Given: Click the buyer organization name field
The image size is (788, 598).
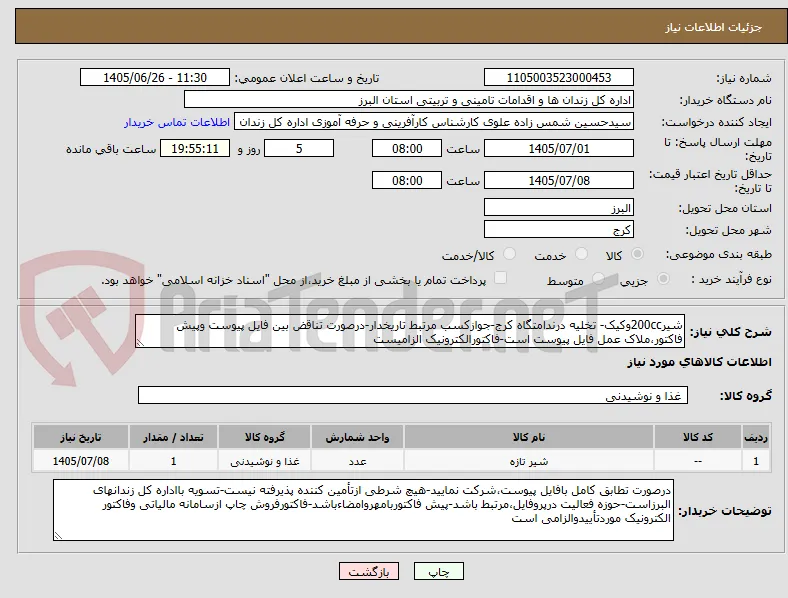Looking at the screenshot, I should point(409,99).
